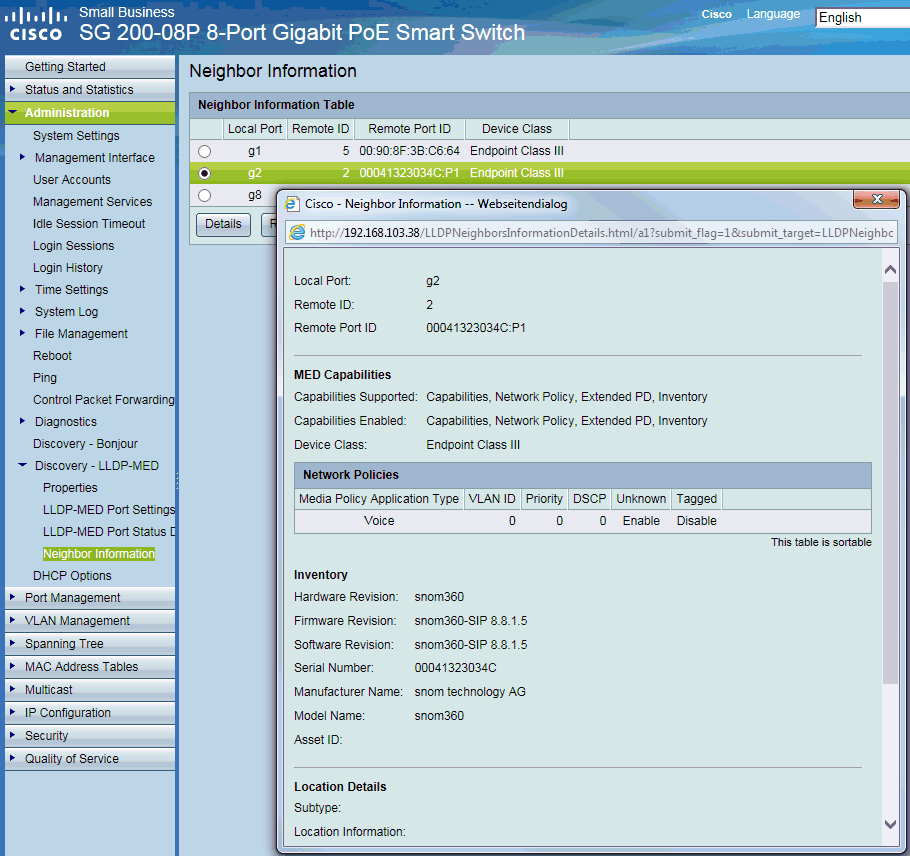910x856 pixels.
Task: Open Login History page
Action: 67,268
